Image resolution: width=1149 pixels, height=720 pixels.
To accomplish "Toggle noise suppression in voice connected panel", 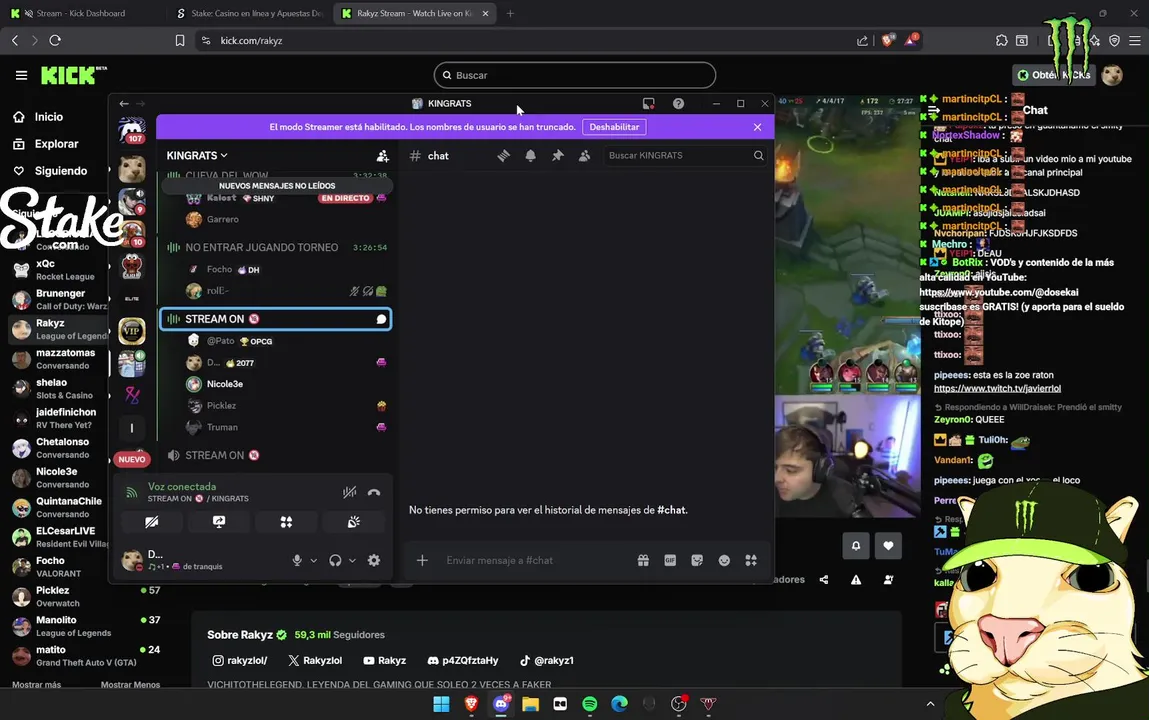I will tap(350, 492).
